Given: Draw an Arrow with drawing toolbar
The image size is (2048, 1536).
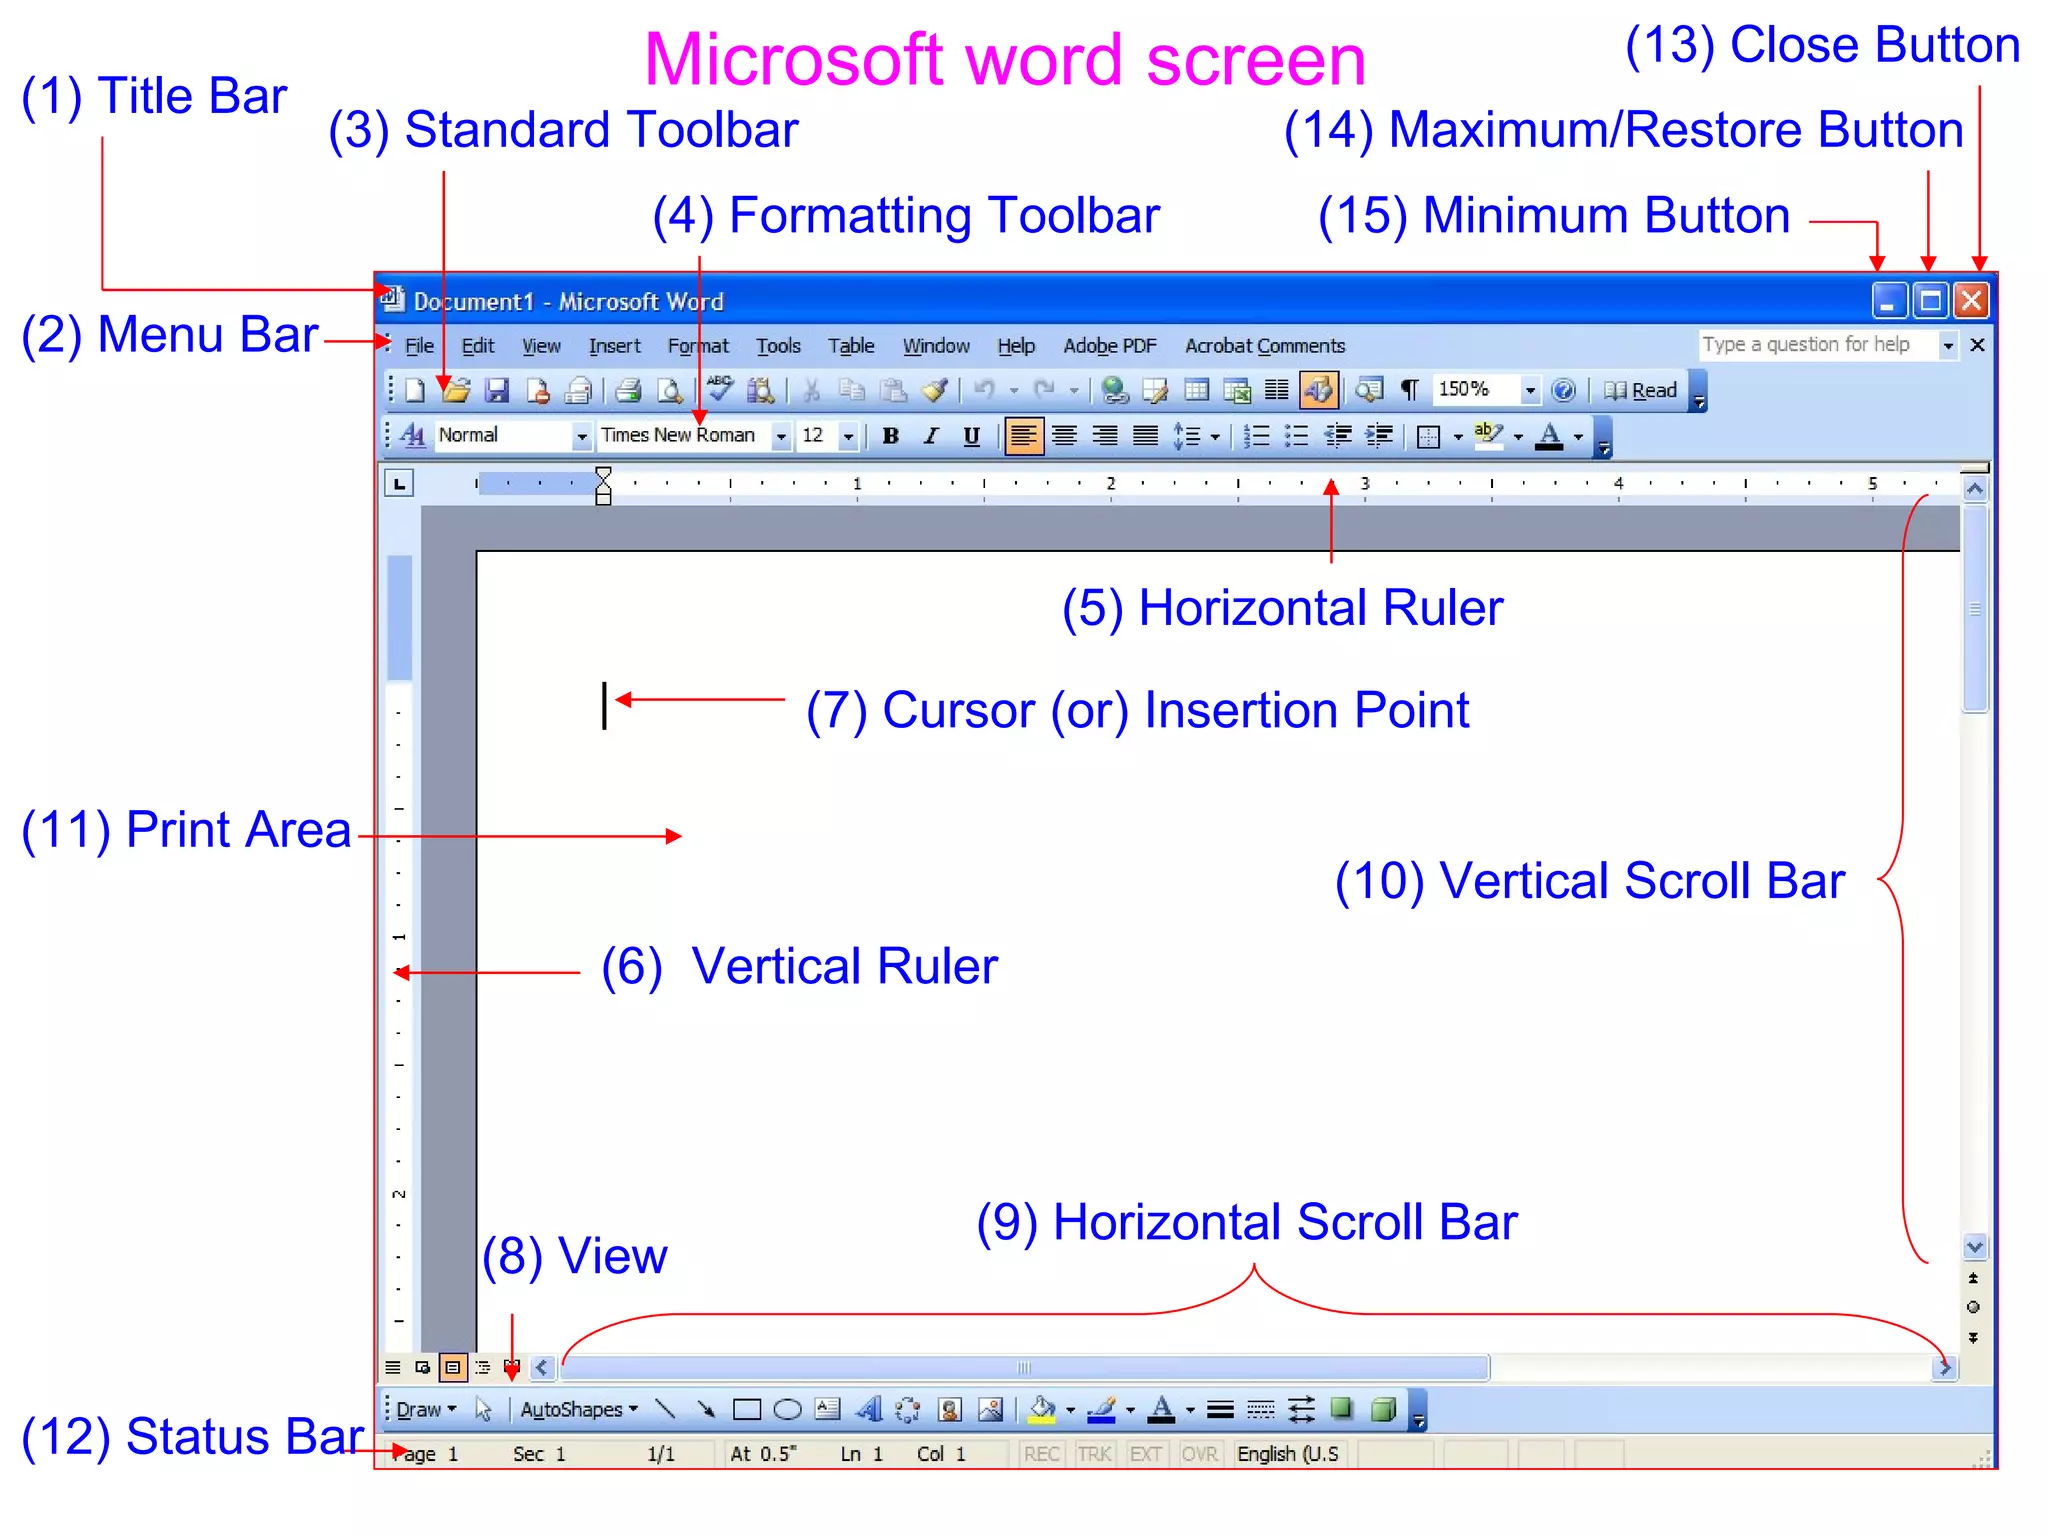Looking at the screenshot, I should pyautogui.click(x=706, y=1410).
